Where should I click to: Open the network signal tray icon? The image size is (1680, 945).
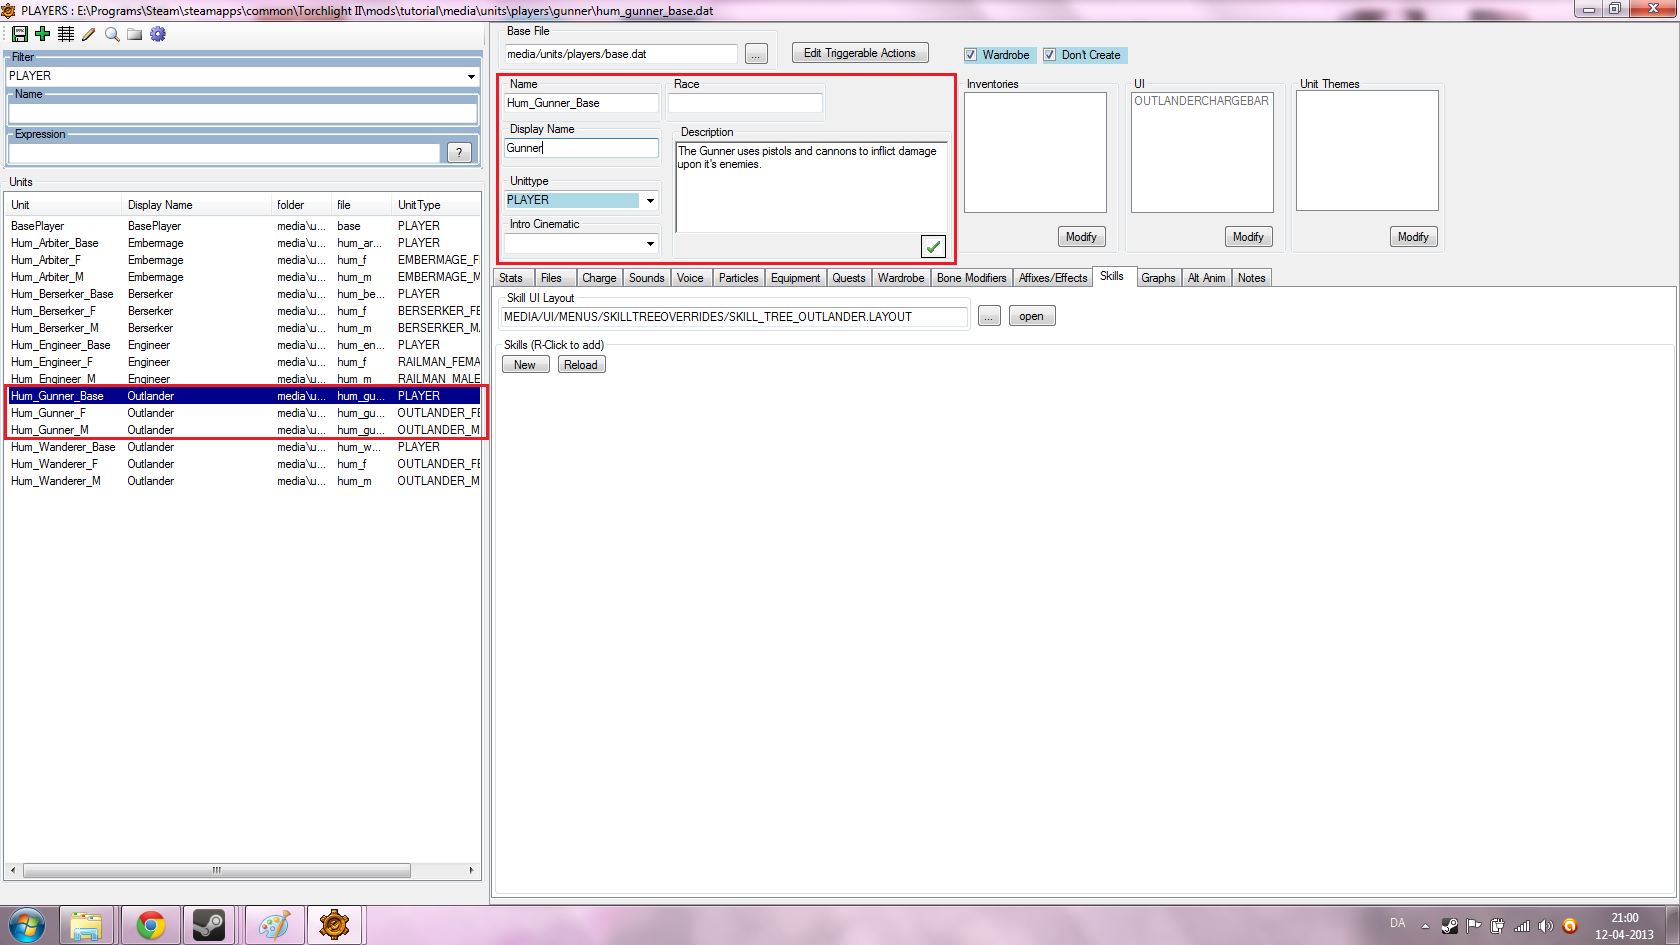click(x=1522, y=926)
